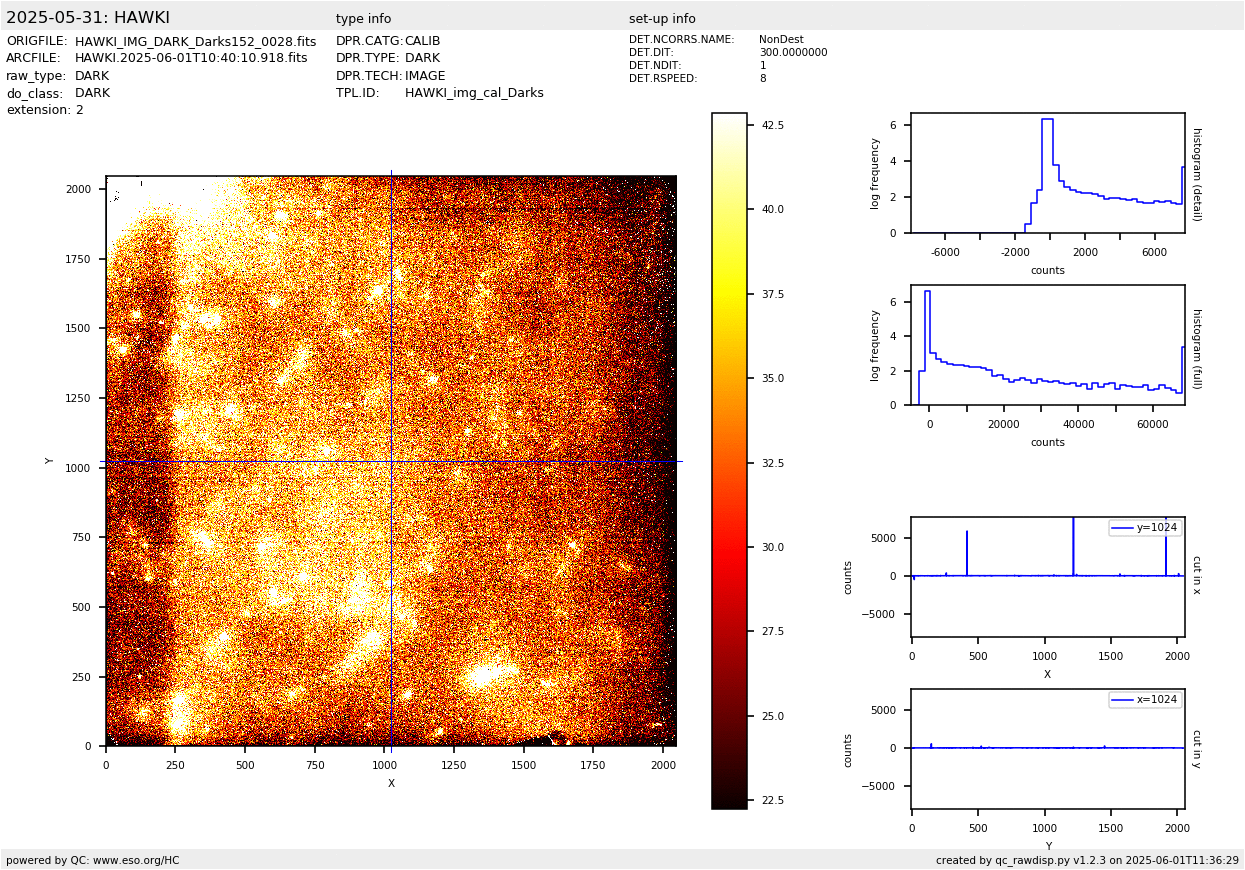Click the dark frame detector image
Image resolution: width=1245 pixels, height=870 pixels.
391,461
